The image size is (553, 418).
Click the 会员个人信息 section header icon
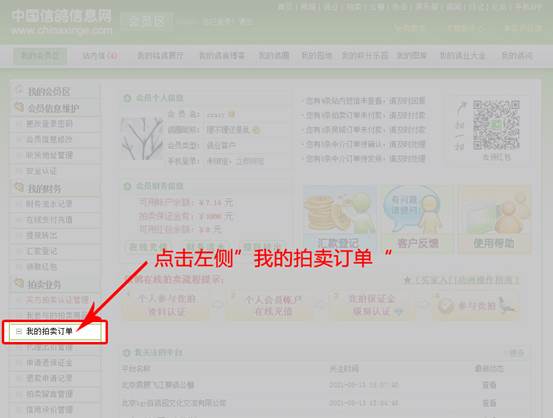point(127,98)
